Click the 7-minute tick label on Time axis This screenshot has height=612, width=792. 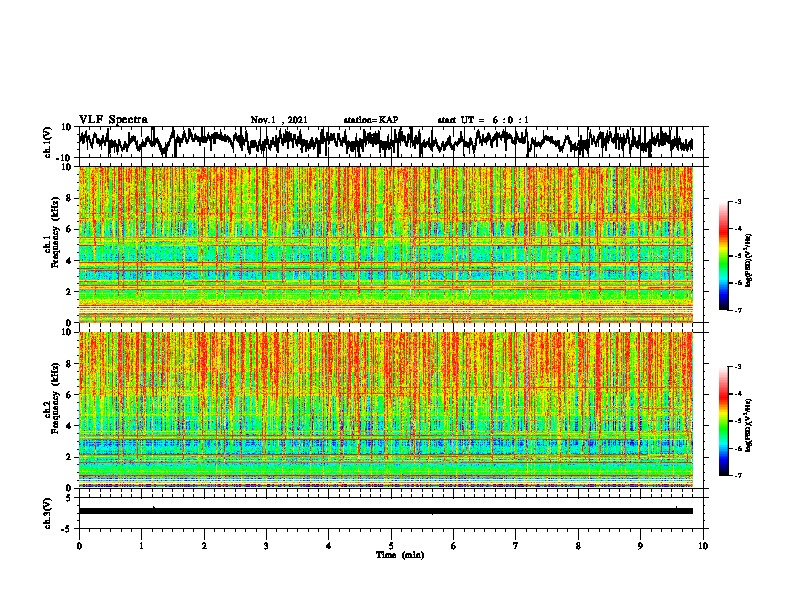516,546
